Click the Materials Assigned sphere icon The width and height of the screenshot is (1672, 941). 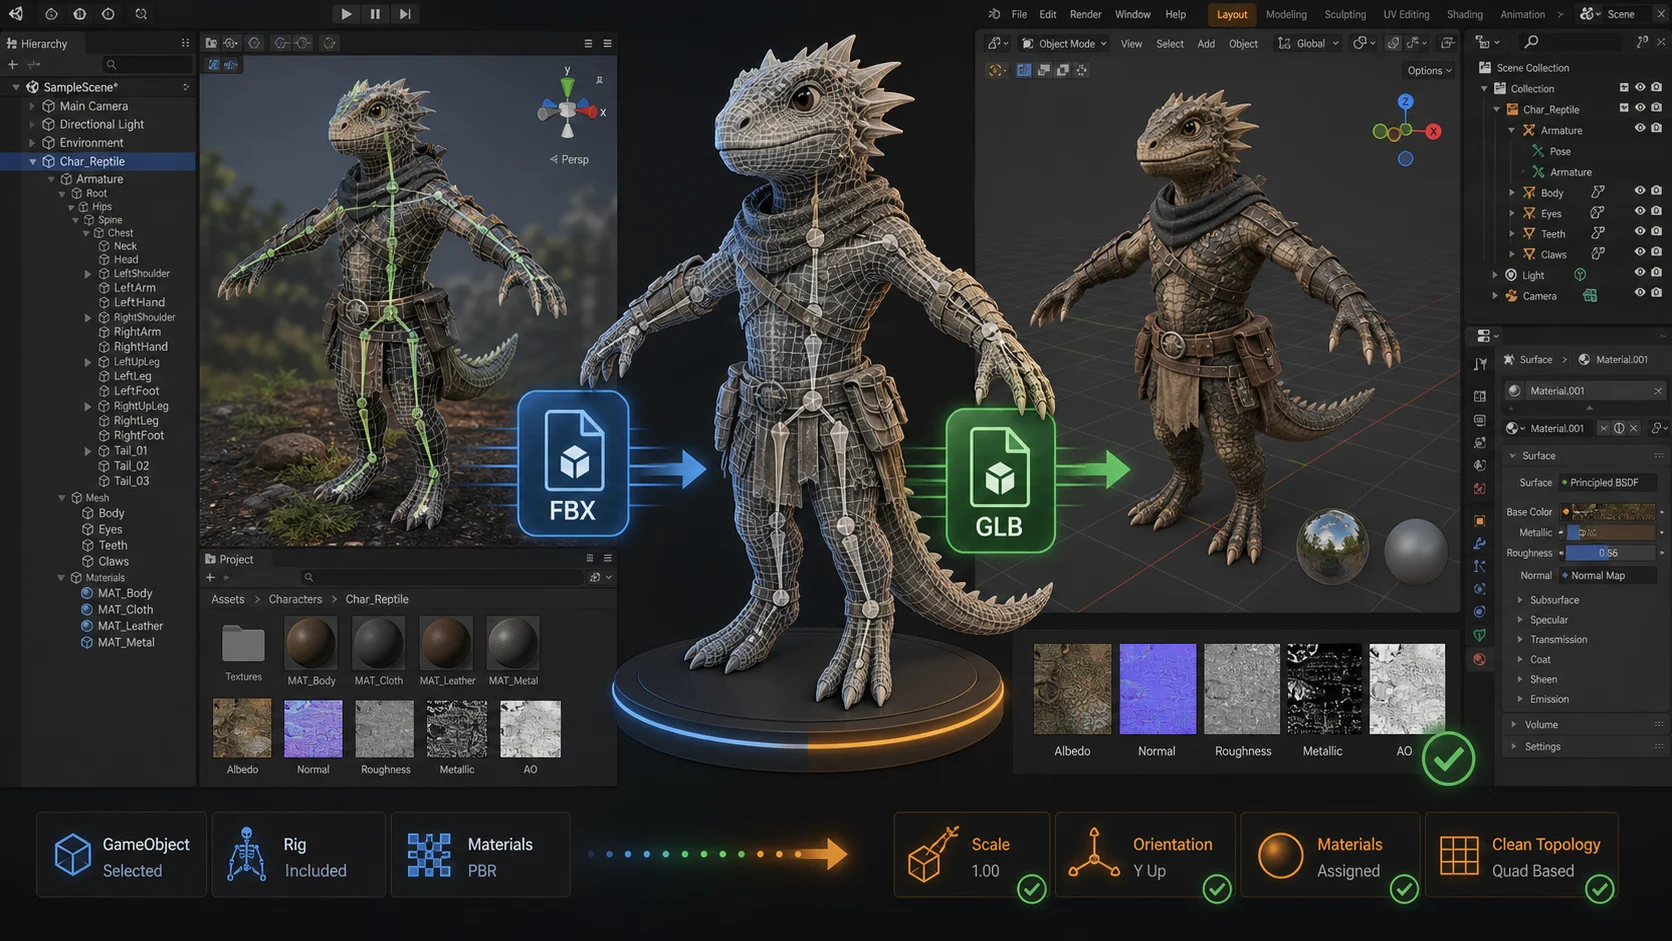point(1280,856)
